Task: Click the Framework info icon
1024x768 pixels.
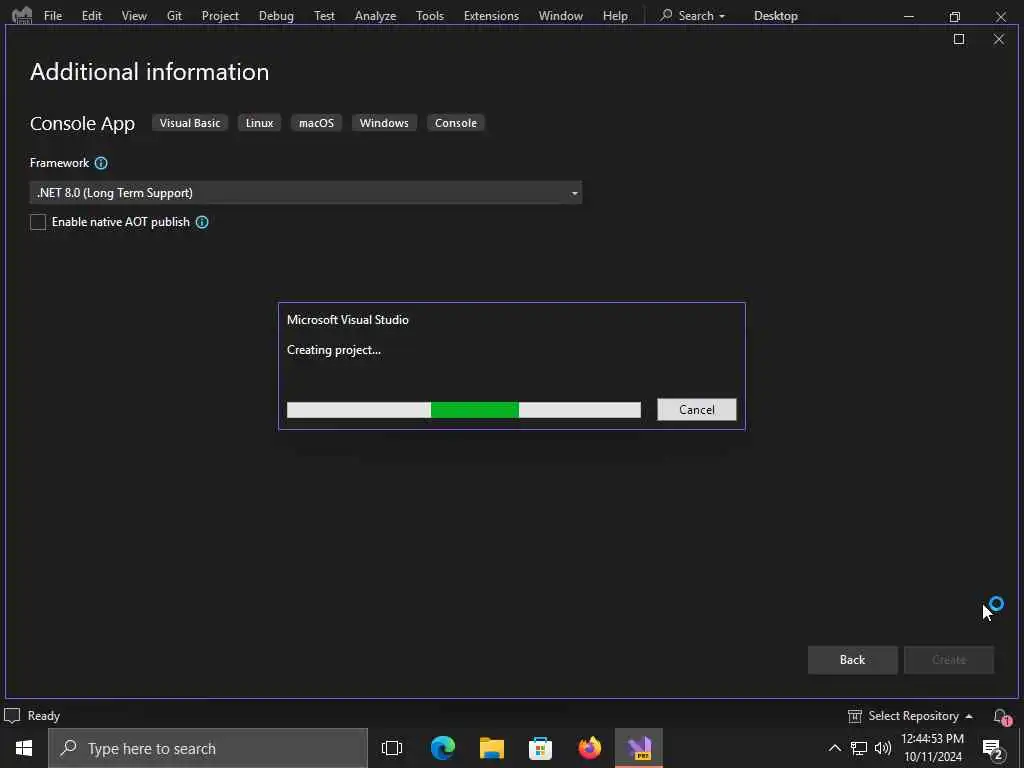Action: [101, 163]
